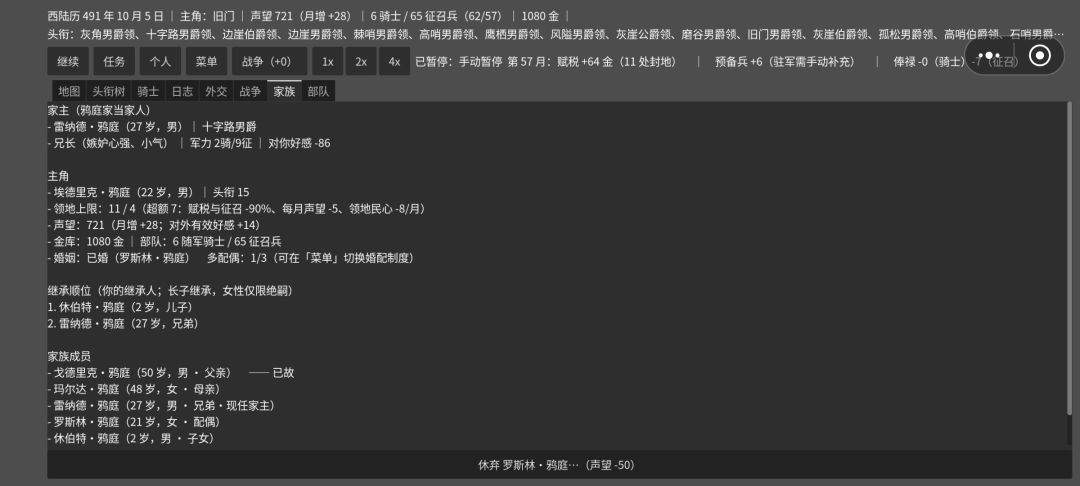Click the 预备兵 +6 status text
The height and width of the screenshot is (486, 1080).
(785, 61)
